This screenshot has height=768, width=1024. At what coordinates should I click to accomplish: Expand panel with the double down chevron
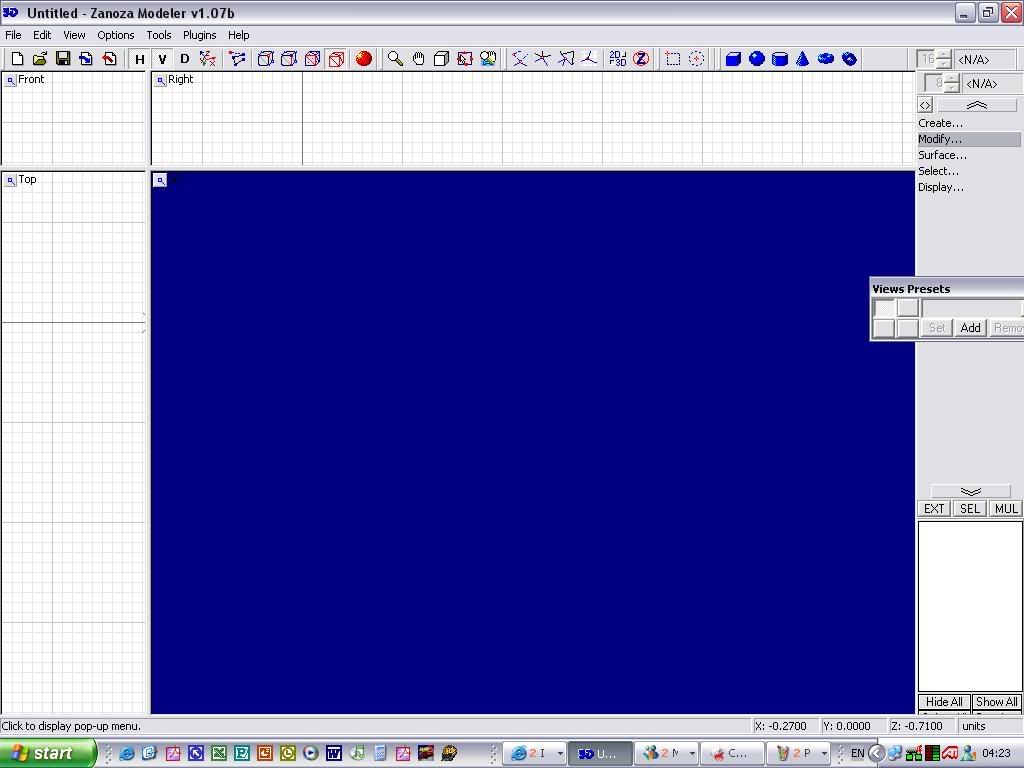970,491
